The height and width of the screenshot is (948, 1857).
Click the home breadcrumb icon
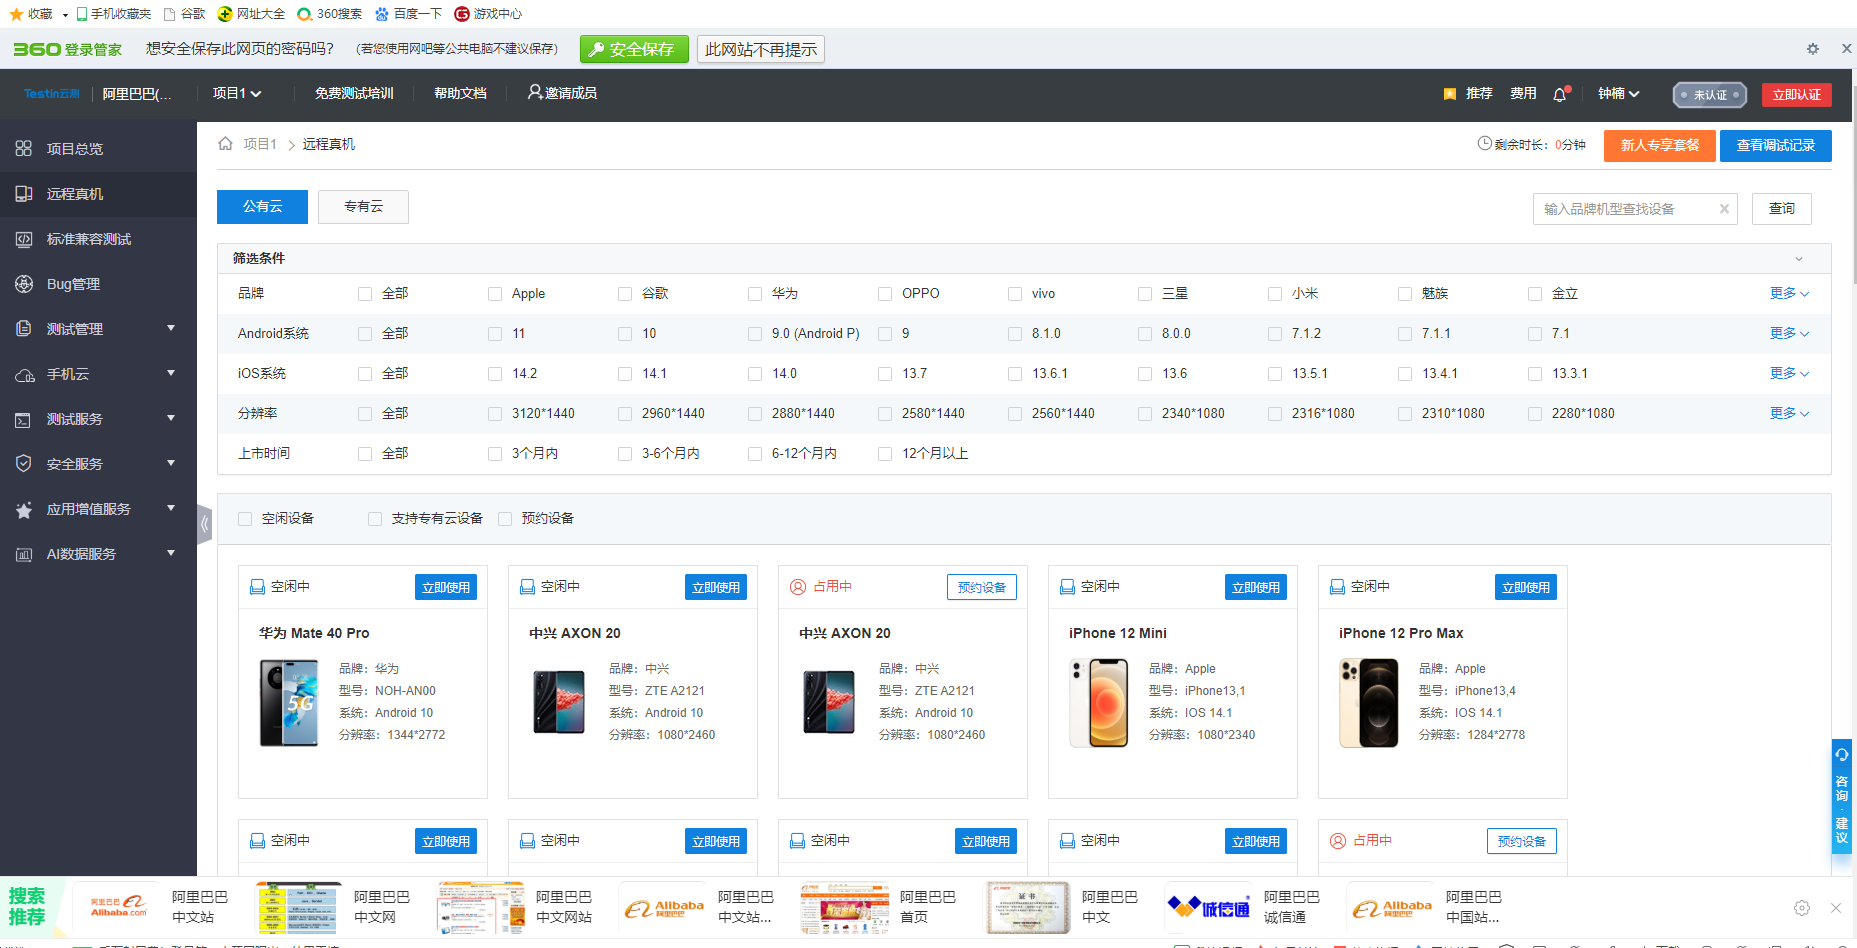(x=226, y=144)
